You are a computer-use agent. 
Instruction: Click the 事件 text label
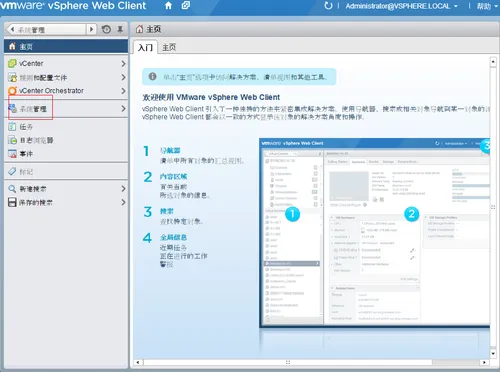[26, 154]
